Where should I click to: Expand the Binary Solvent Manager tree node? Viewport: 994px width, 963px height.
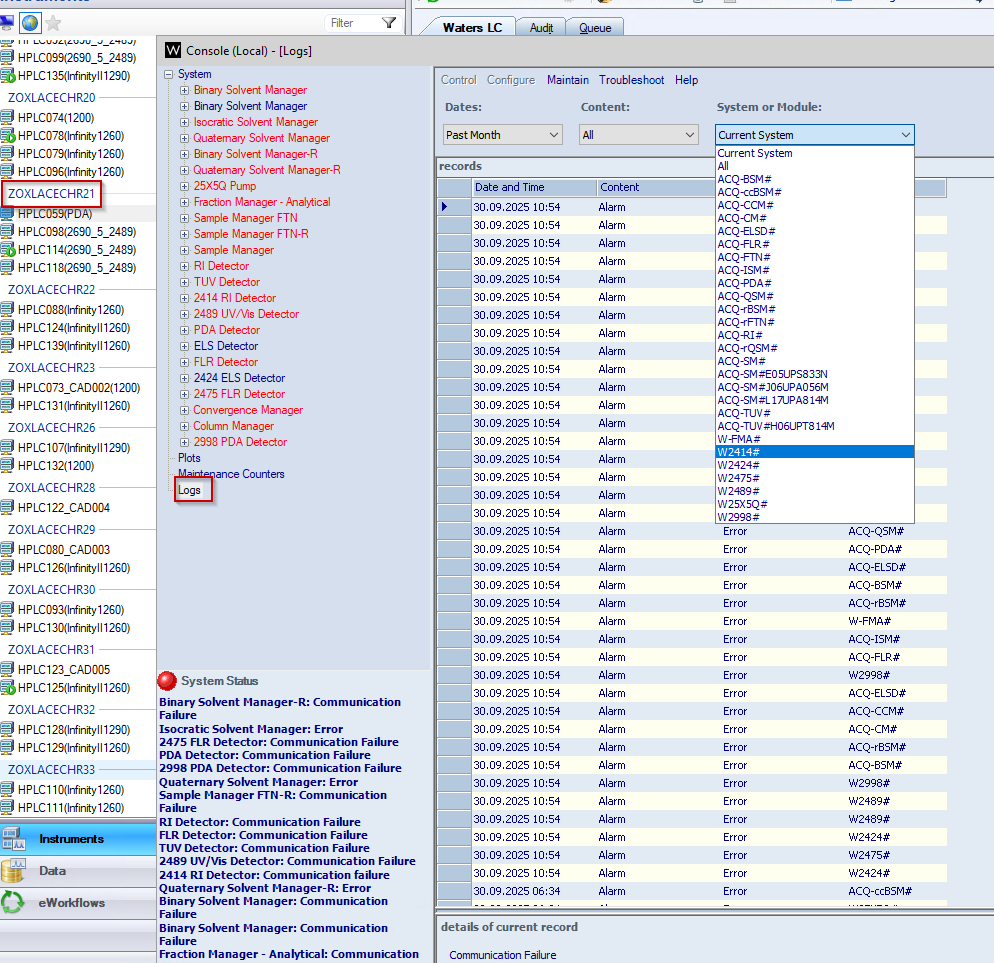[x=182, y=90]
